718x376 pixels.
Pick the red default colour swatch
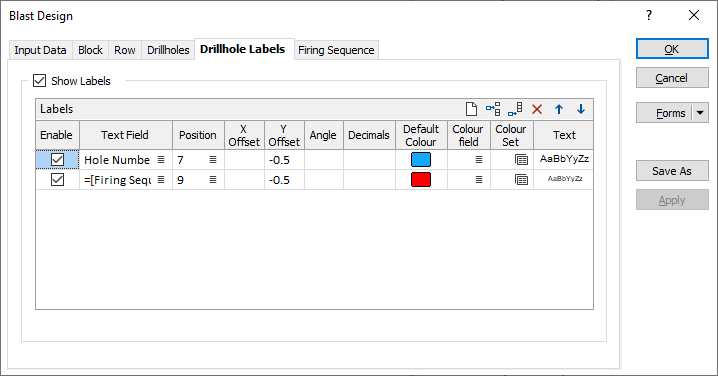[x=421, y=180]
